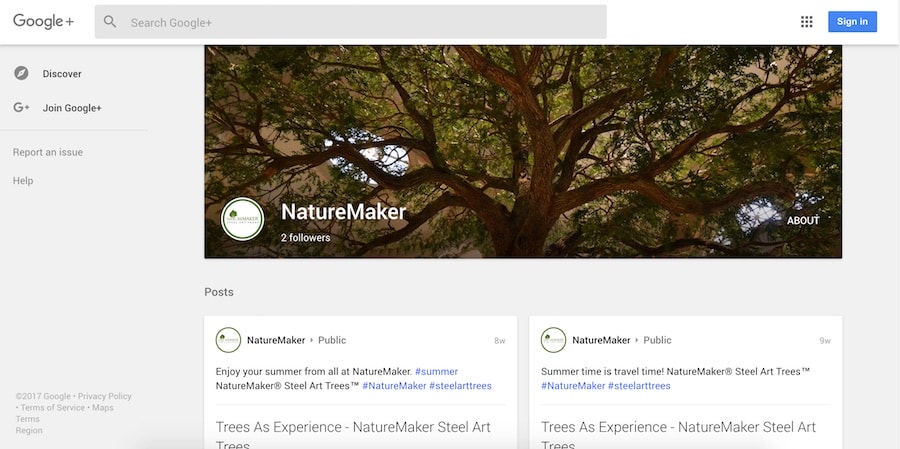Click the NatureMaker profile avatar on banner
Image resolution: width=900 pixels, height=449 pixels.
(242, 219)
